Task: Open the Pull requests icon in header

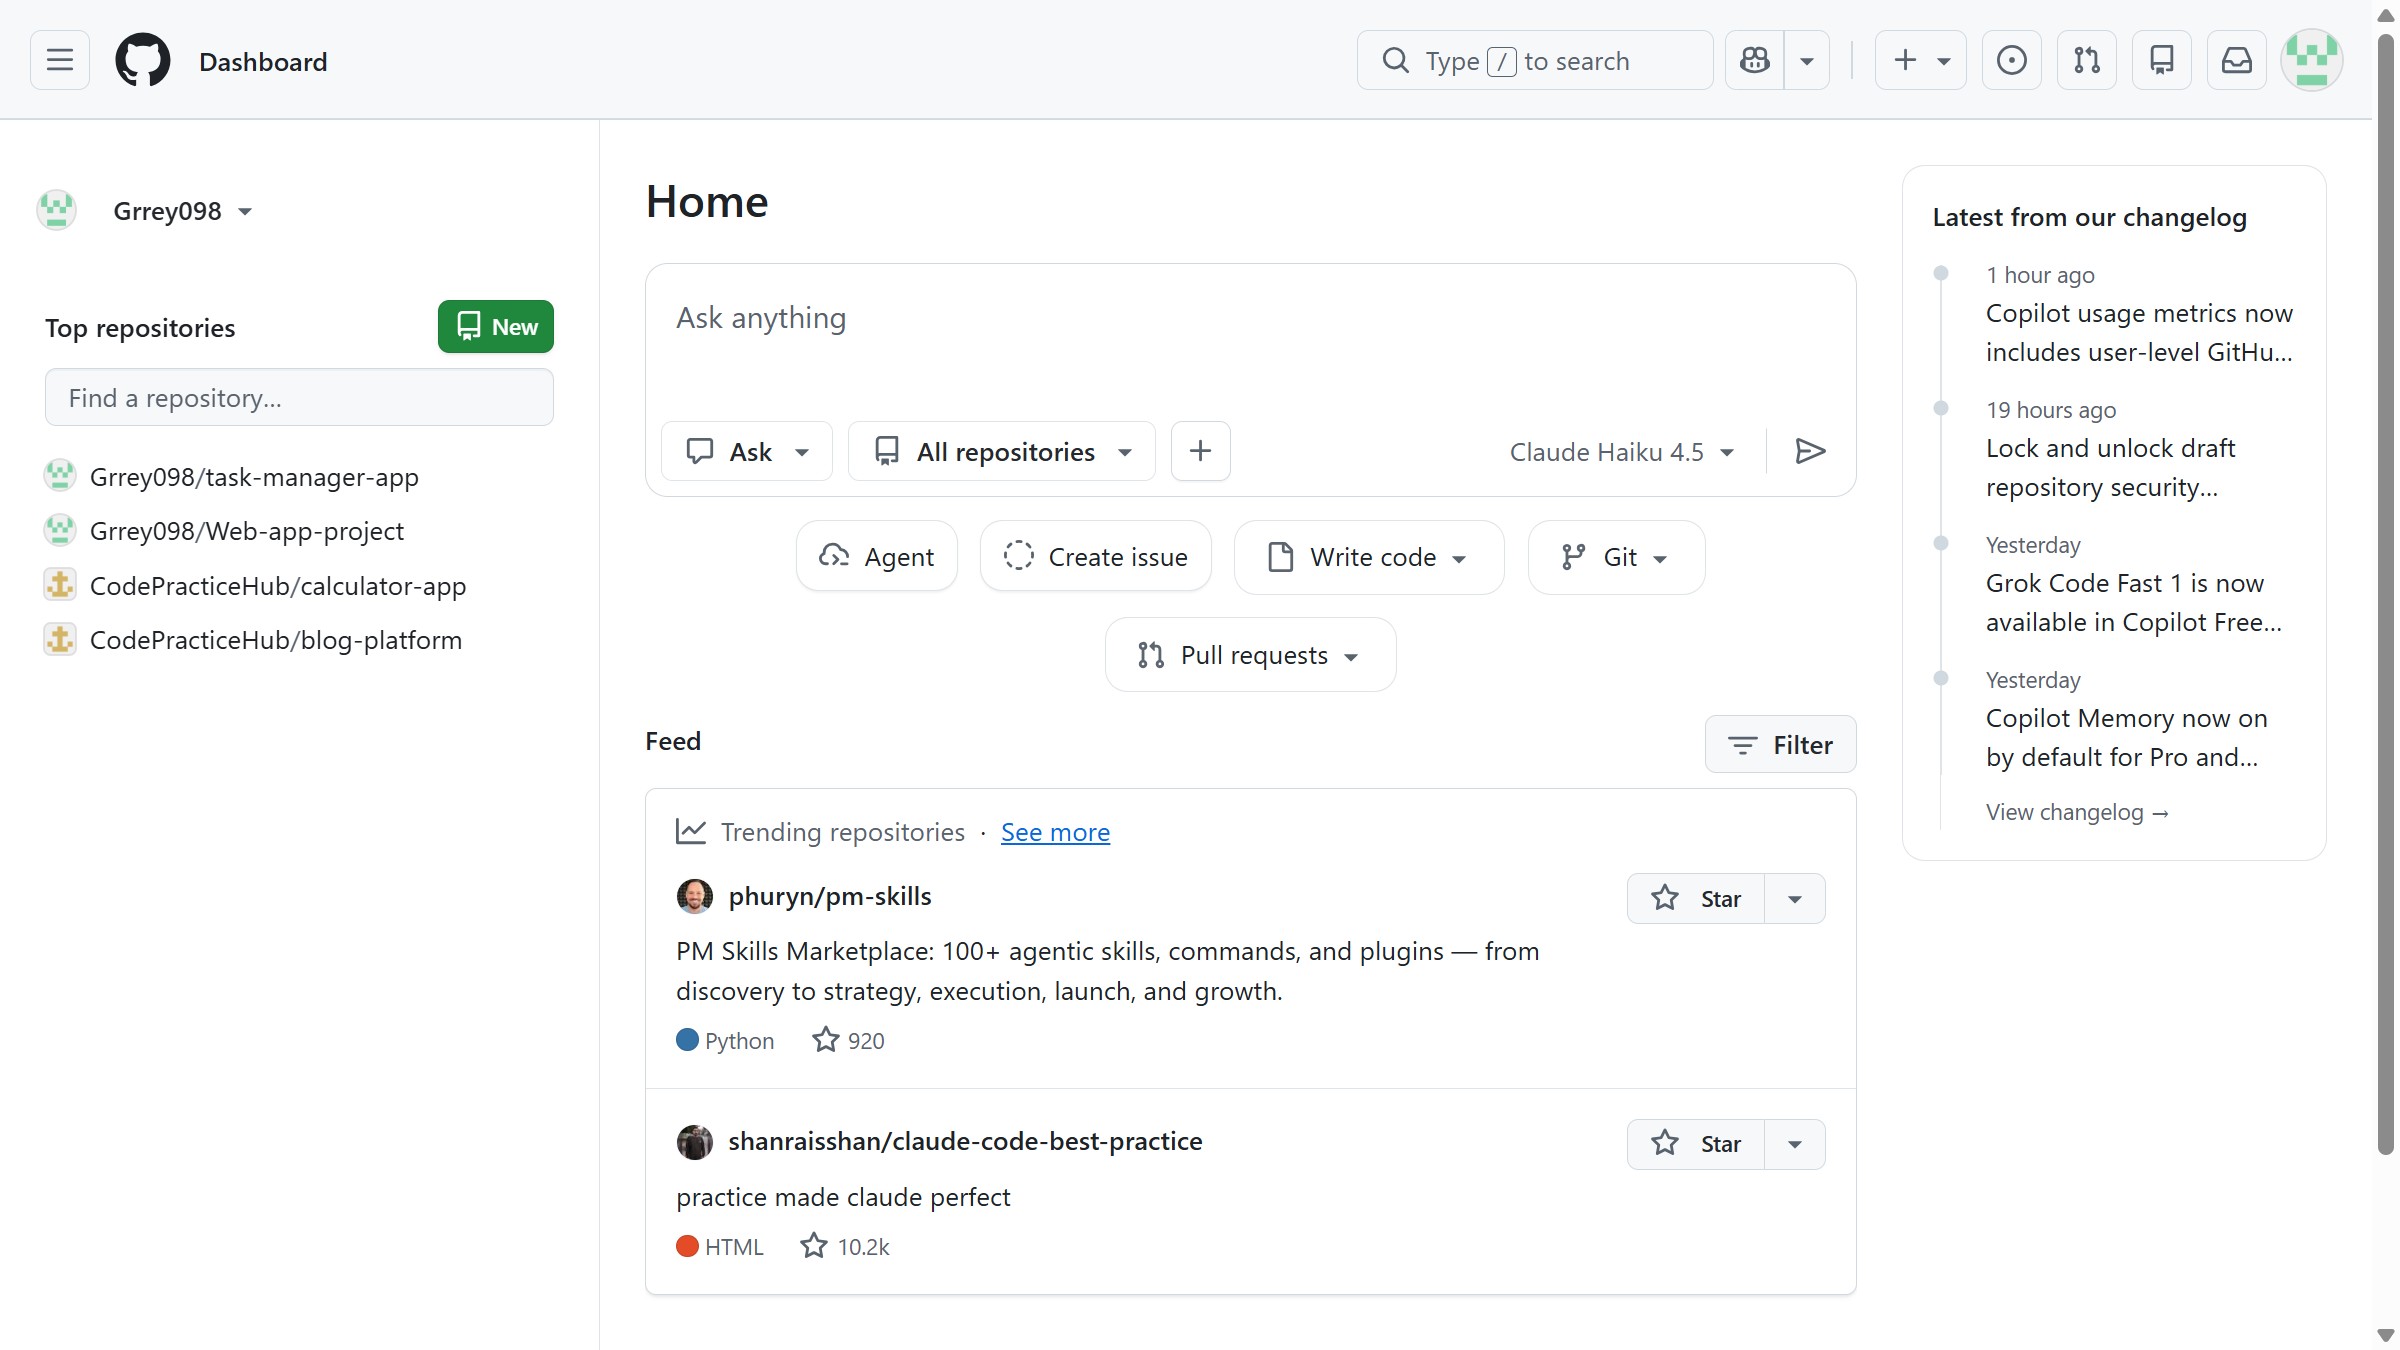Action: click(2087, 60)
